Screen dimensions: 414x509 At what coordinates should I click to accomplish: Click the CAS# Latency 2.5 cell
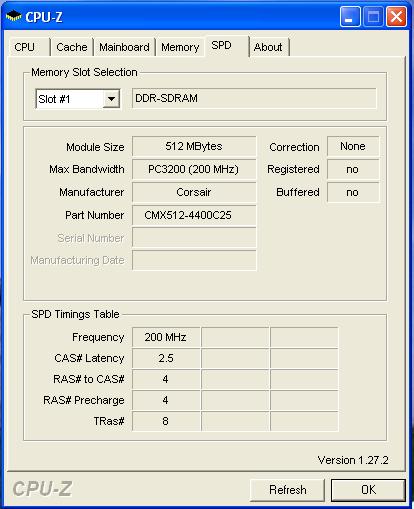coord(166,358)
